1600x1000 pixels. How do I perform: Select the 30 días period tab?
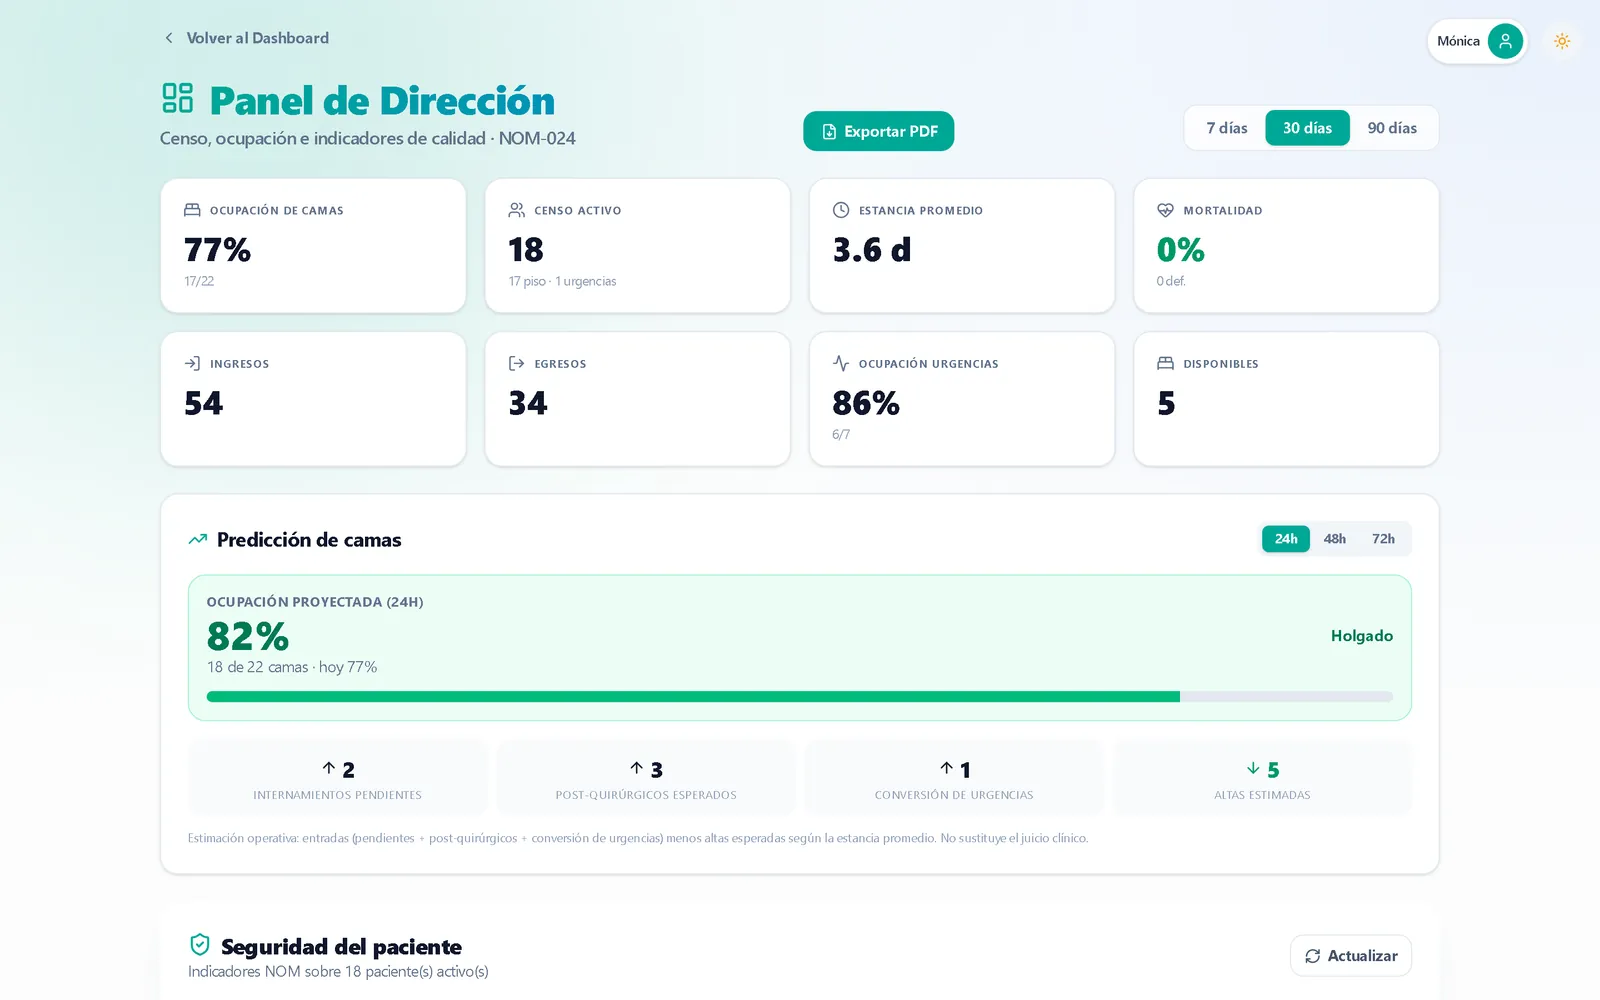[x=1307, y=128]
